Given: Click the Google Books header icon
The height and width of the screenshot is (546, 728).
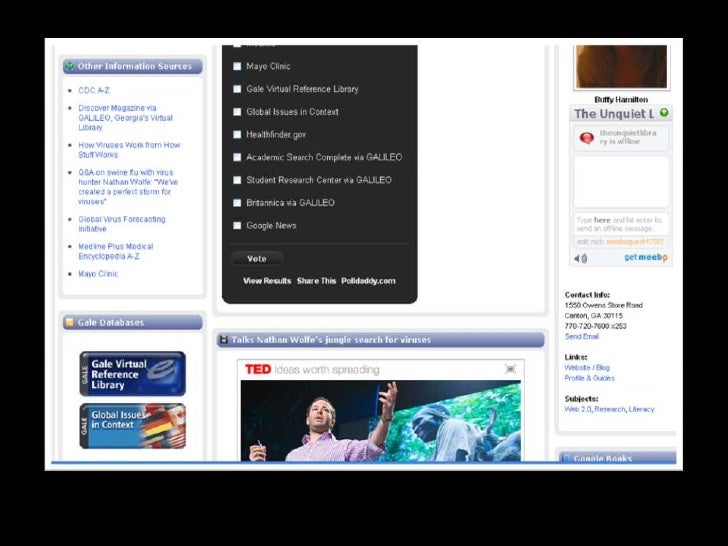Looking at the screenshot, I should [x=566, y=458].
